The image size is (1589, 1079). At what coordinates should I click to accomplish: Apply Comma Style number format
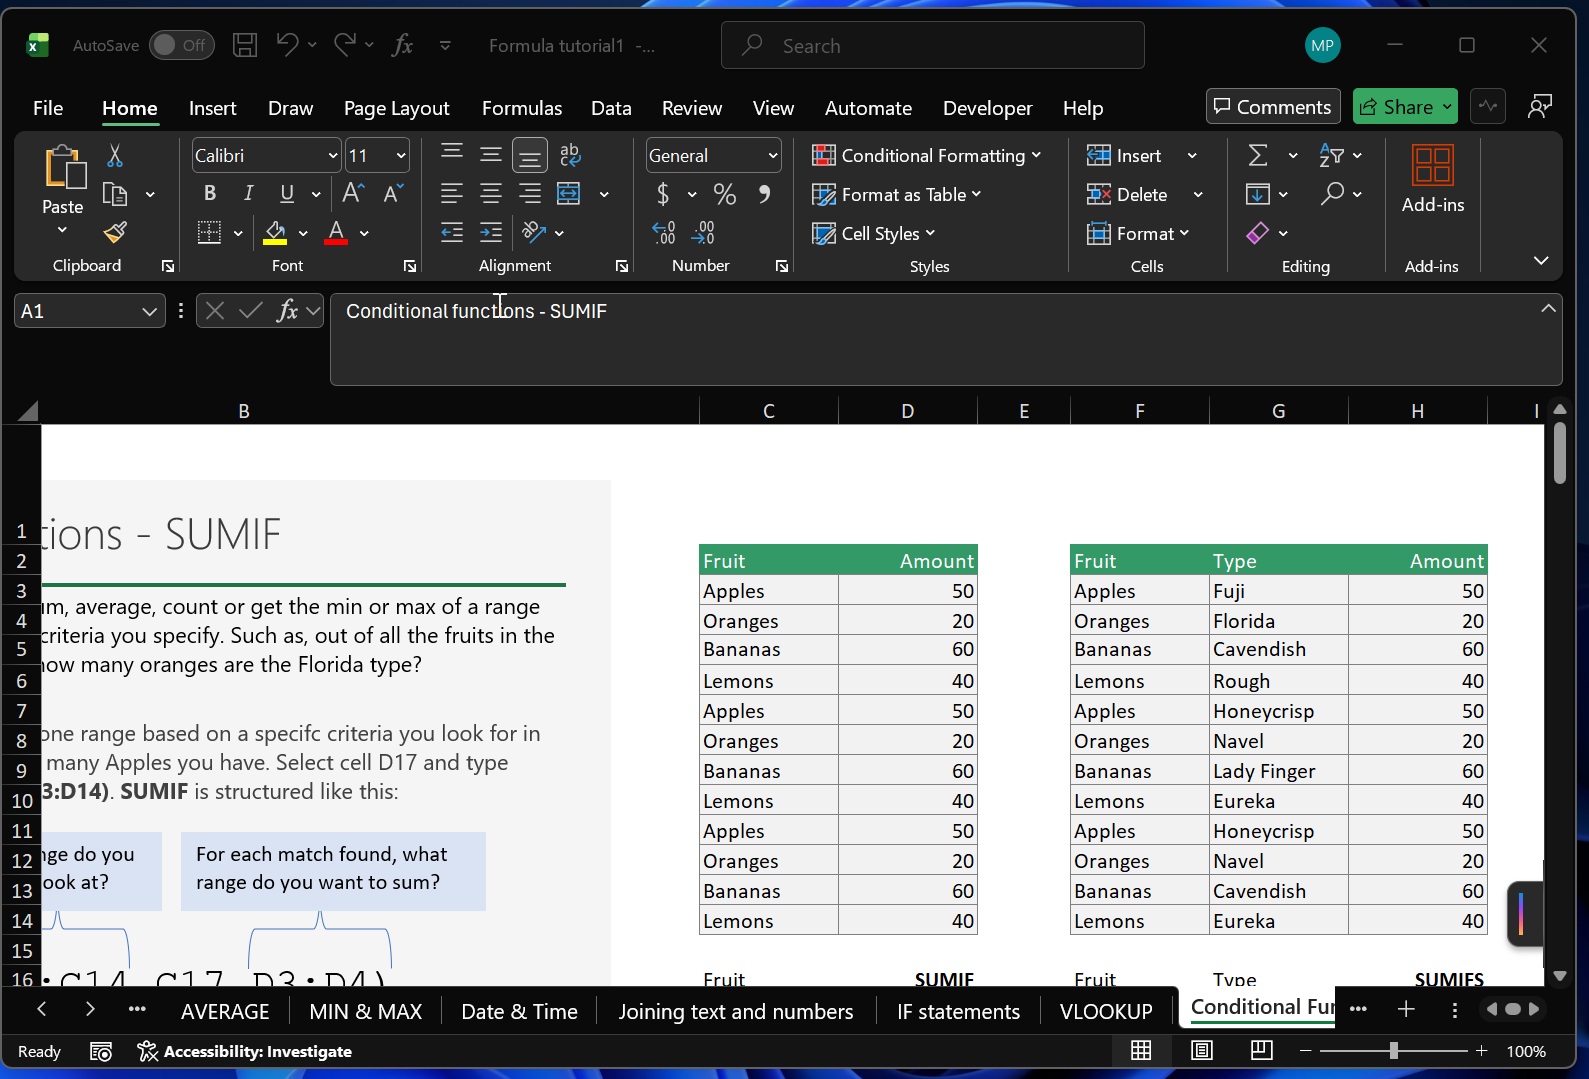pos(765,194)
